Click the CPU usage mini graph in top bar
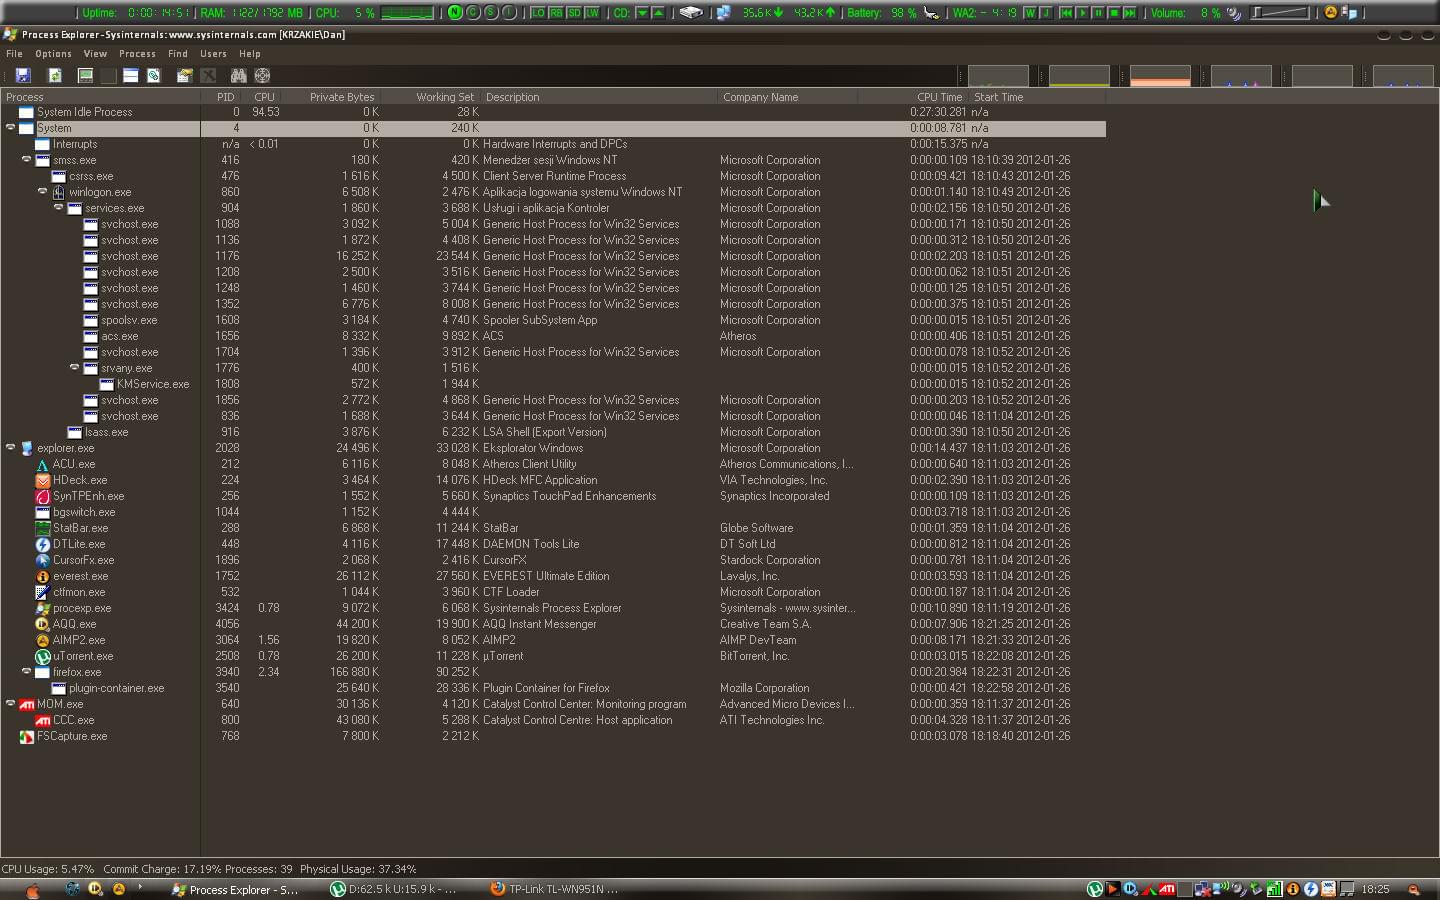 (x=407, y=13)
